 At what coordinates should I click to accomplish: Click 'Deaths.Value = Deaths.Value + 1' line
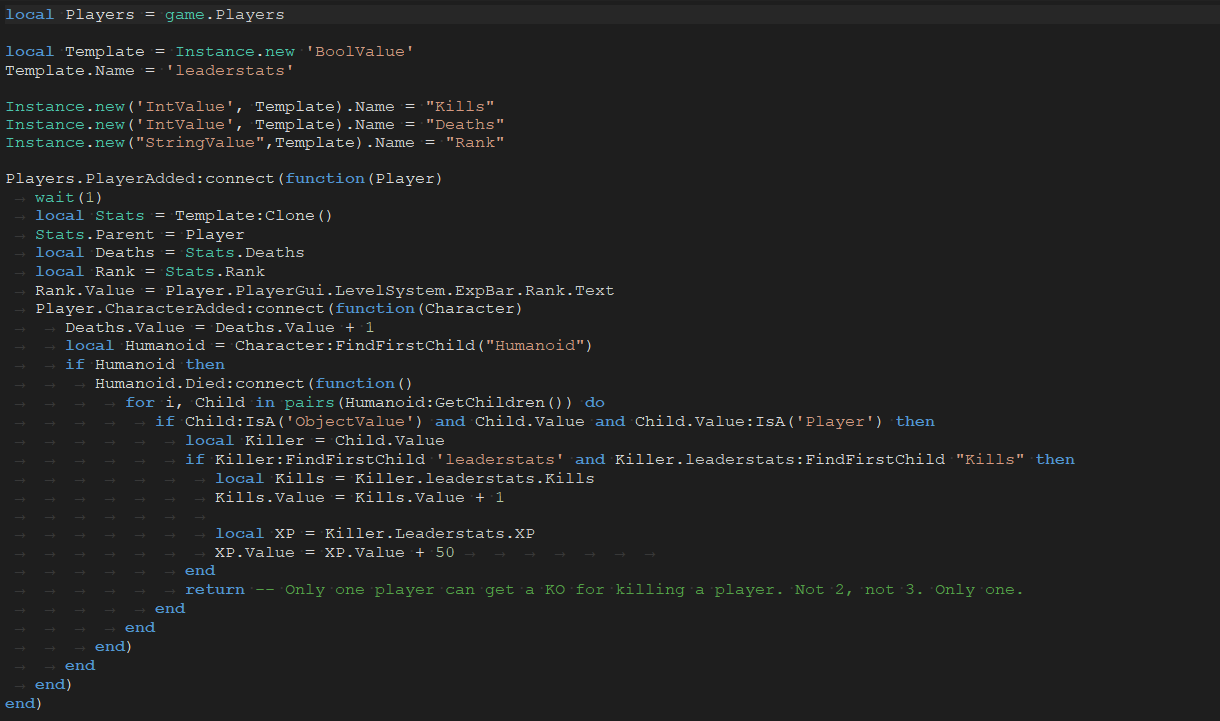pos(220,327)
